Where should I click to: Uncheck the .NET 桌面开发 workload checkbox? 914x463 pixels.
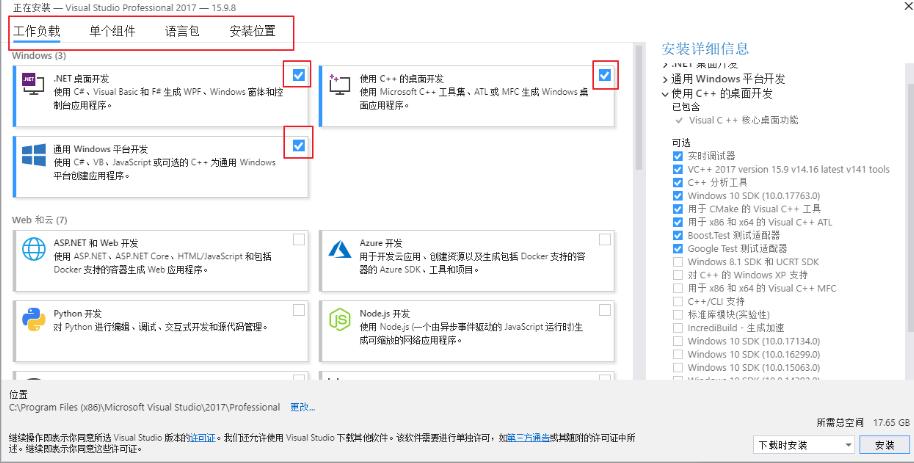click(x=298, y=75)
